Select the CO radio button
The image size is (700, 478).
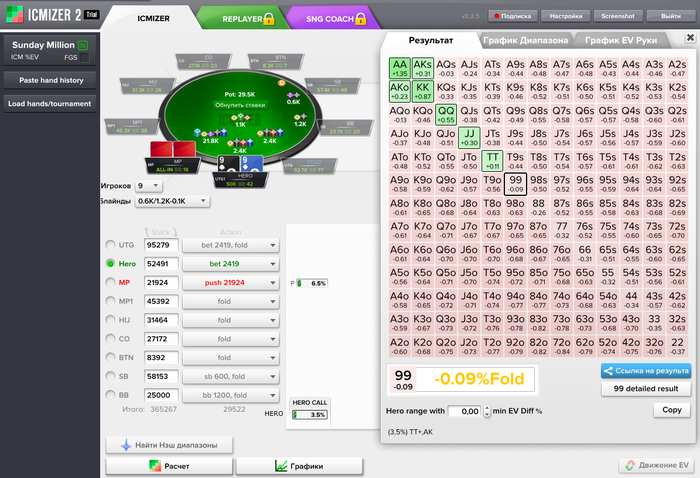pos(110,338)
